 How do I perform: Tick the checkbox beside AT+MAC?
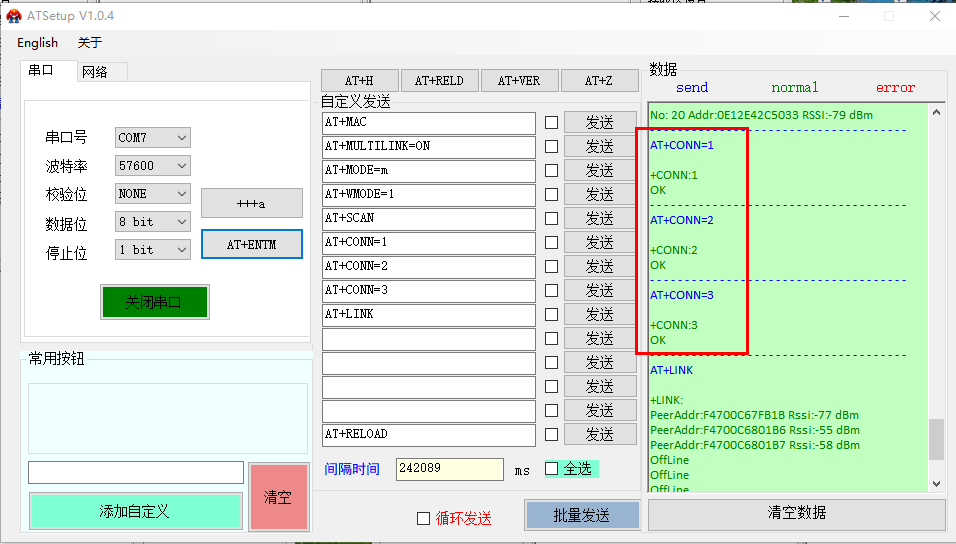tap(552, 122)
